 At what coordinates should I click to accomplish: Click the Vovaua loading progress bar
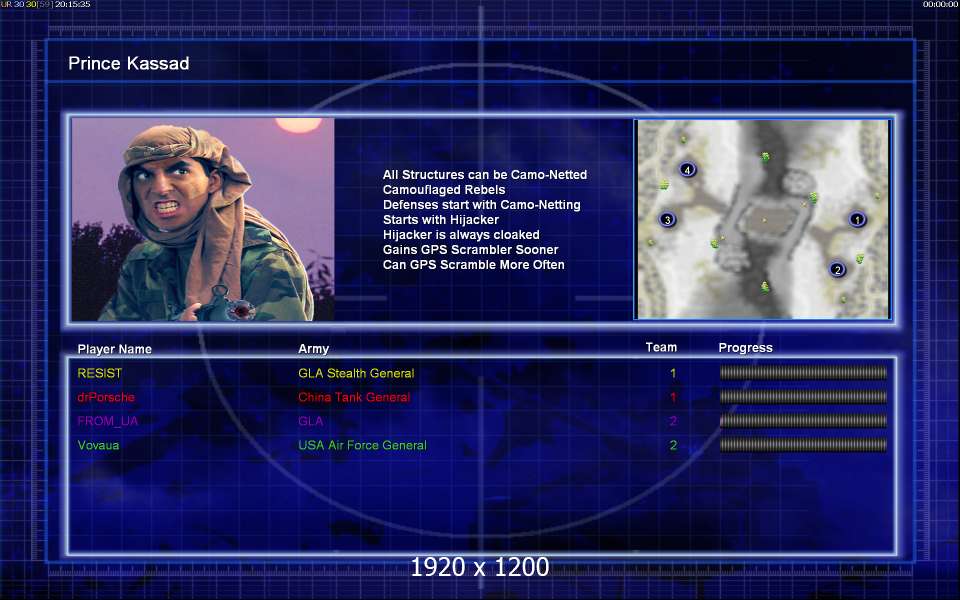point(803,445)
